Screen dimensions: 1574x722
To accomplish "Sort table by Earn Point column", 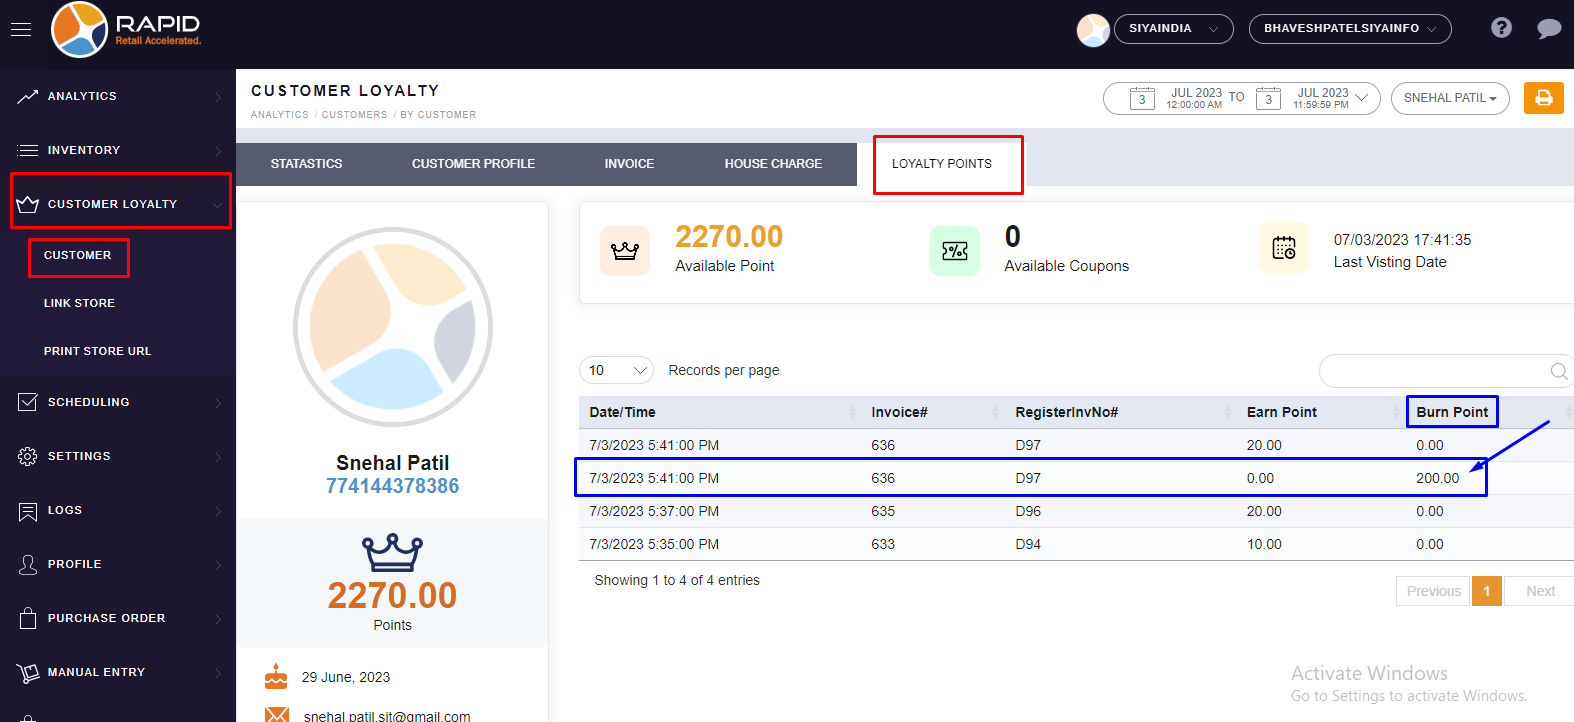I will tap(1281, 412).
